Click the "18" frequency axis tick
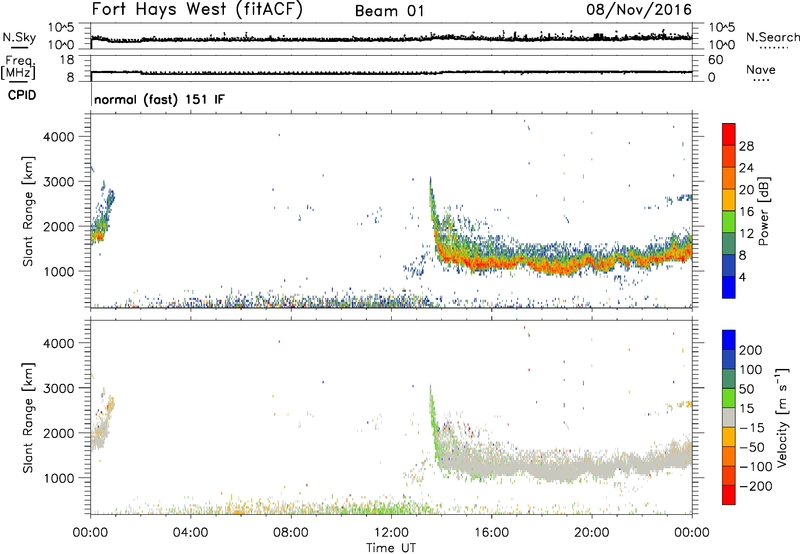800x554 pixels. (x=67, y=60)
